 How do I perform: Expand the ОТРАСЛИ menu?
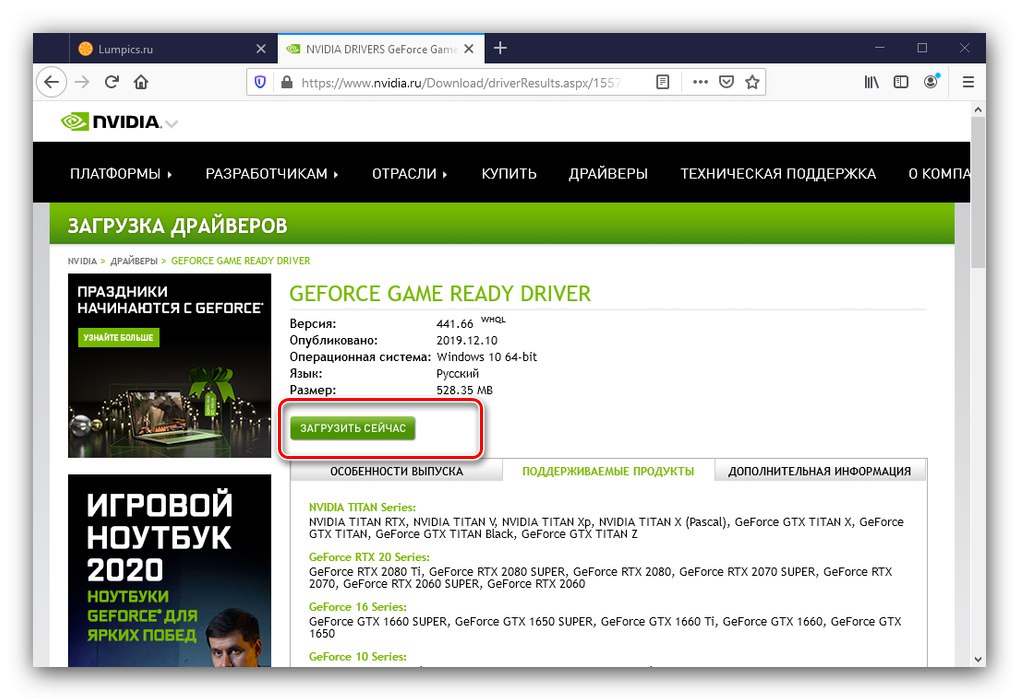click(409, 174)
